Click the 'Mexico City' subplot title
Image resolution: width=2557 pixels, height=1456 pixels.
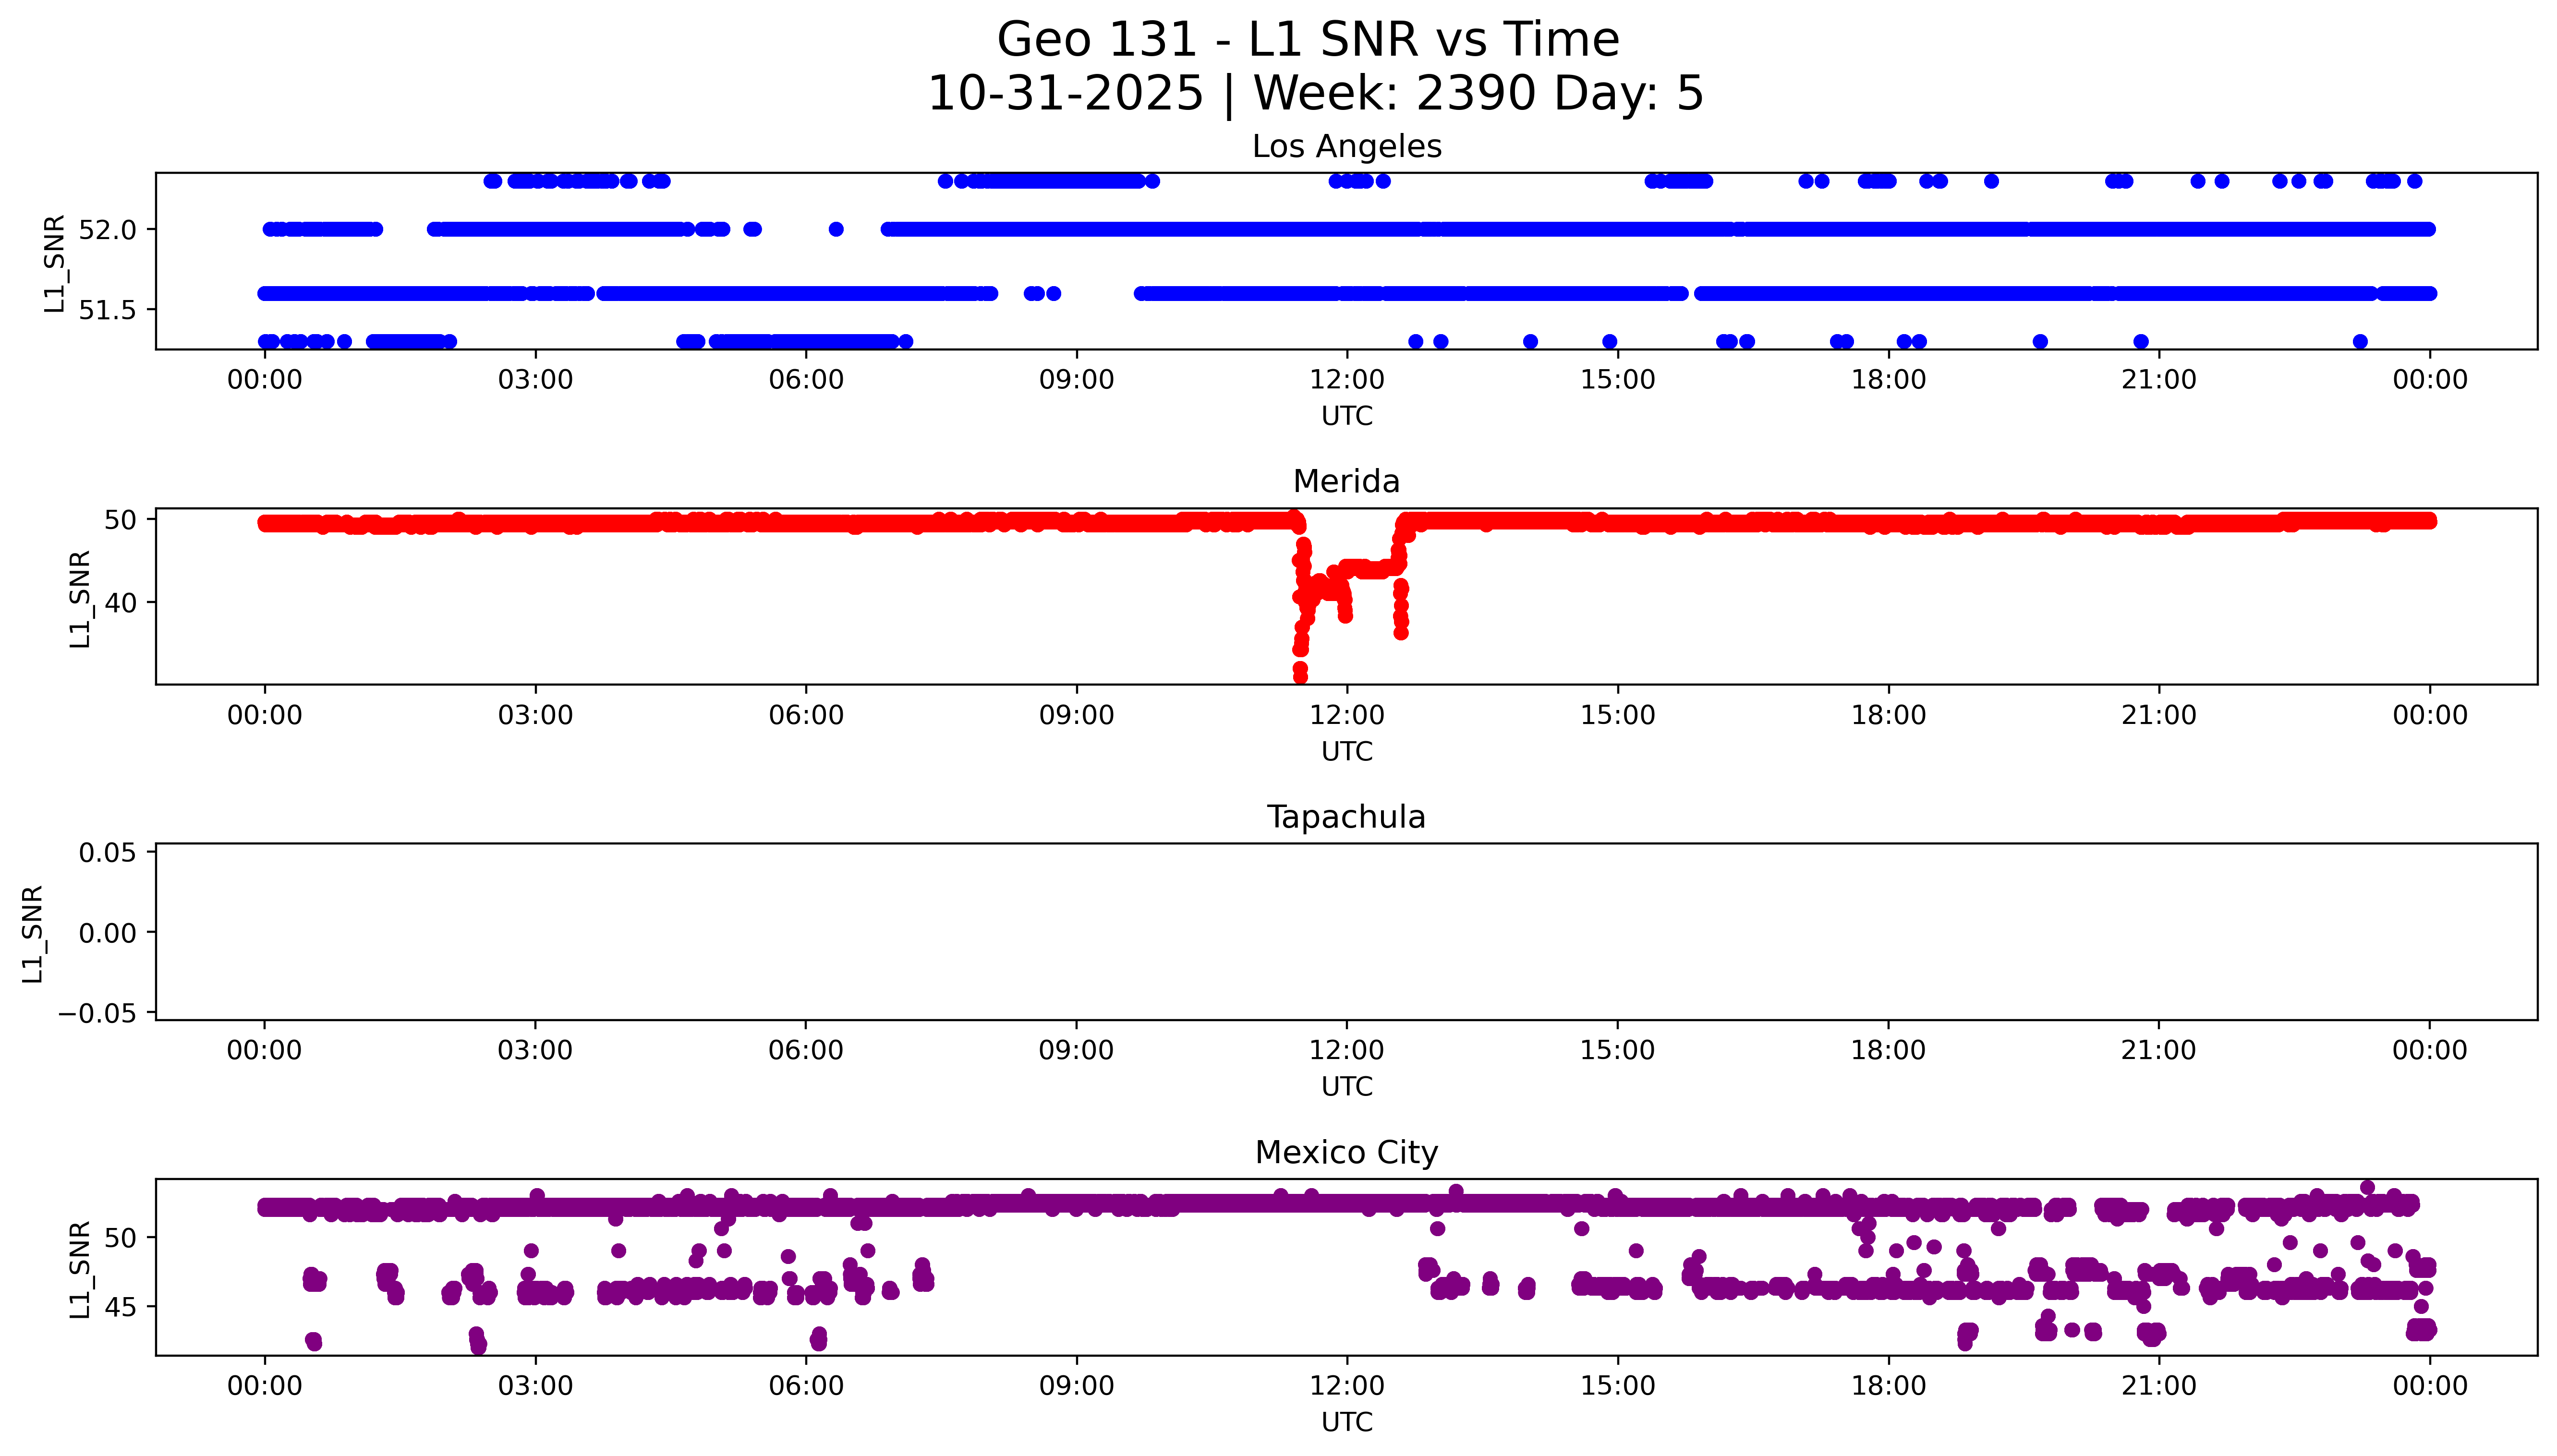[x=1346, y=1153]
